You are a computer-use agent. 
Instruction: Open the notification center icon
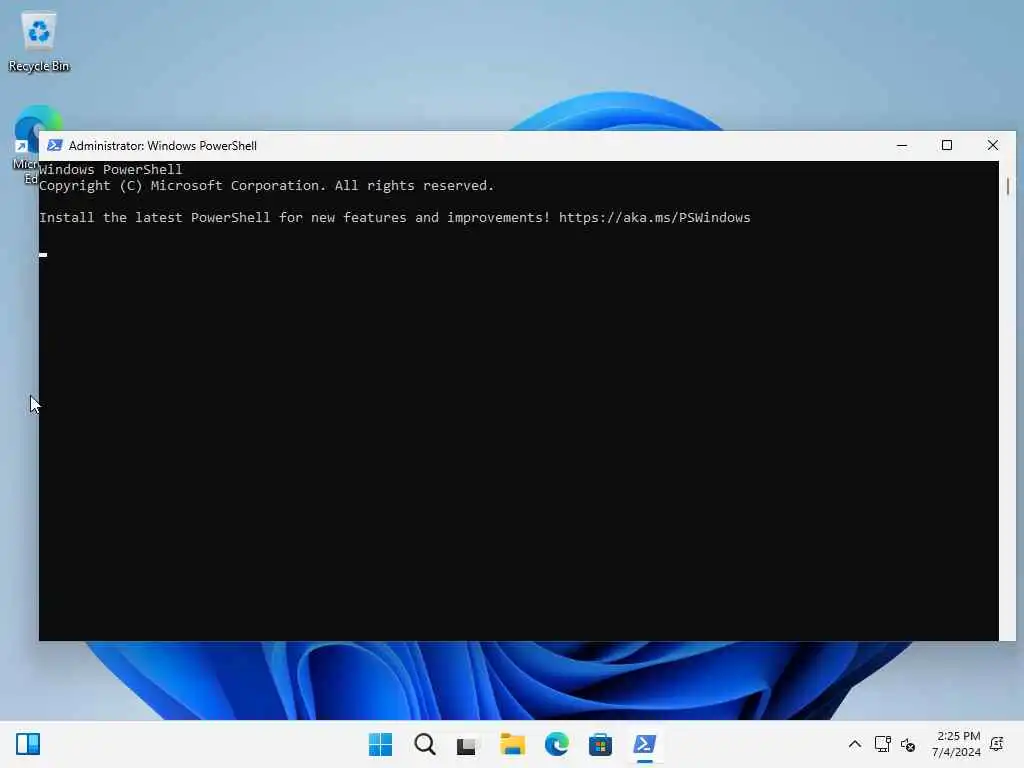tap(997, 744)
